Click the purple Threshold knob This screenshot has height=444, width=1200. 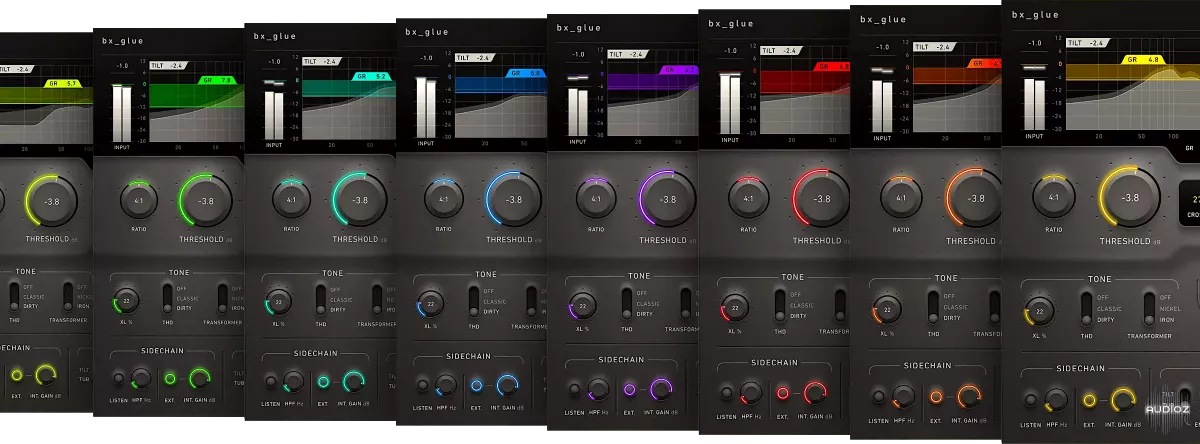667,199
